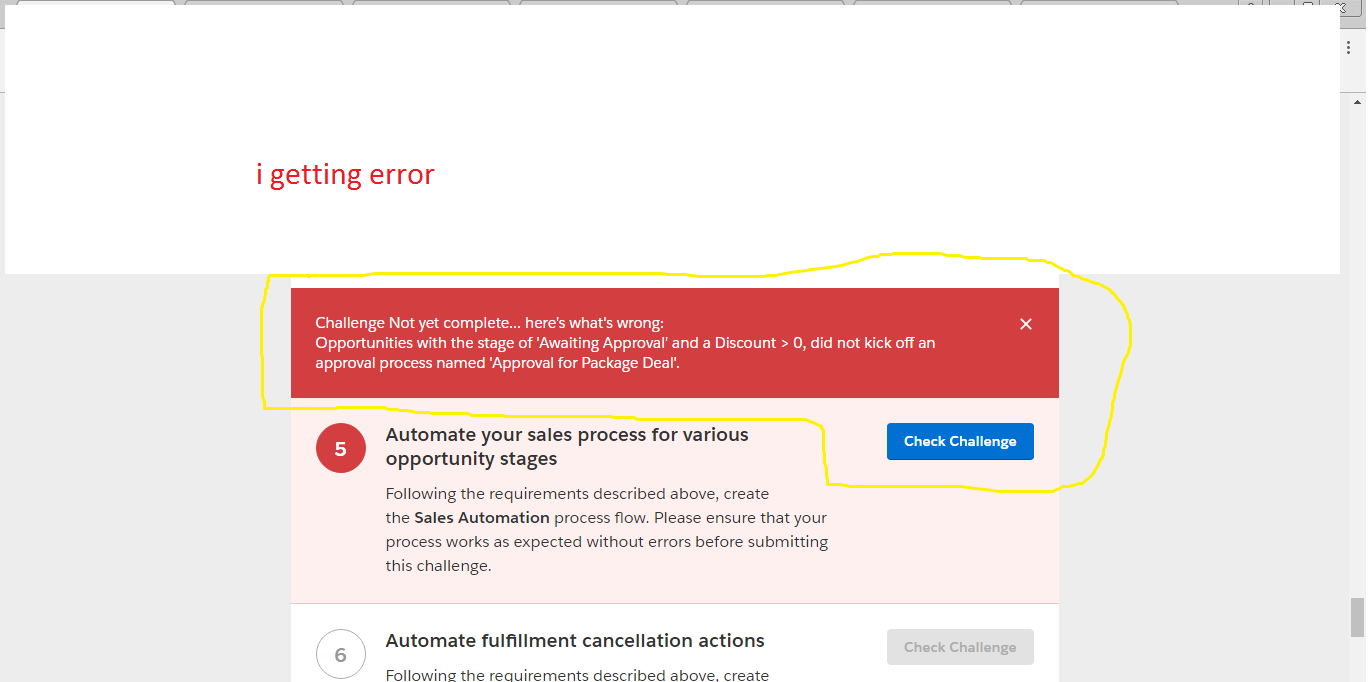Click the 'Challenge Not yet complete' message

489,323
